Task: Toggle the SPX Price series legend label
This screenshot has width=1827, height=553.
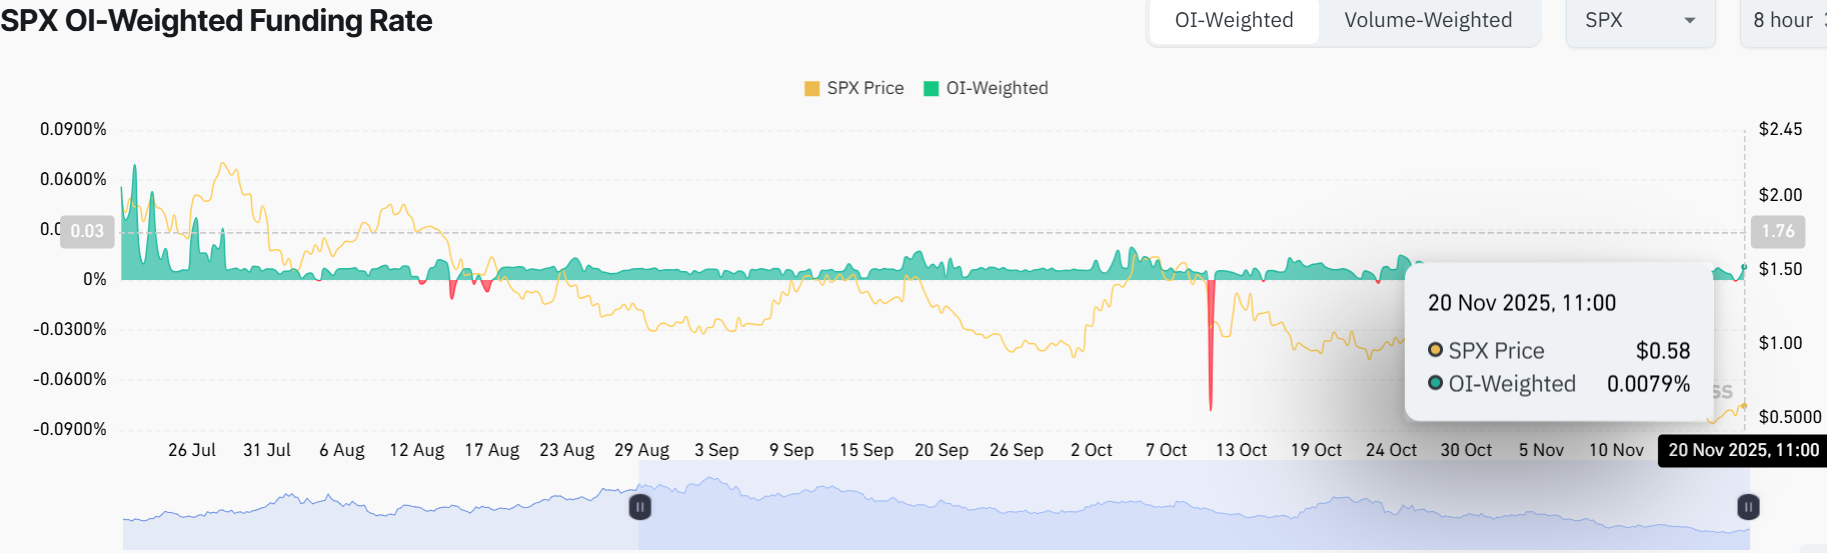Action: [x=865, y=88]
